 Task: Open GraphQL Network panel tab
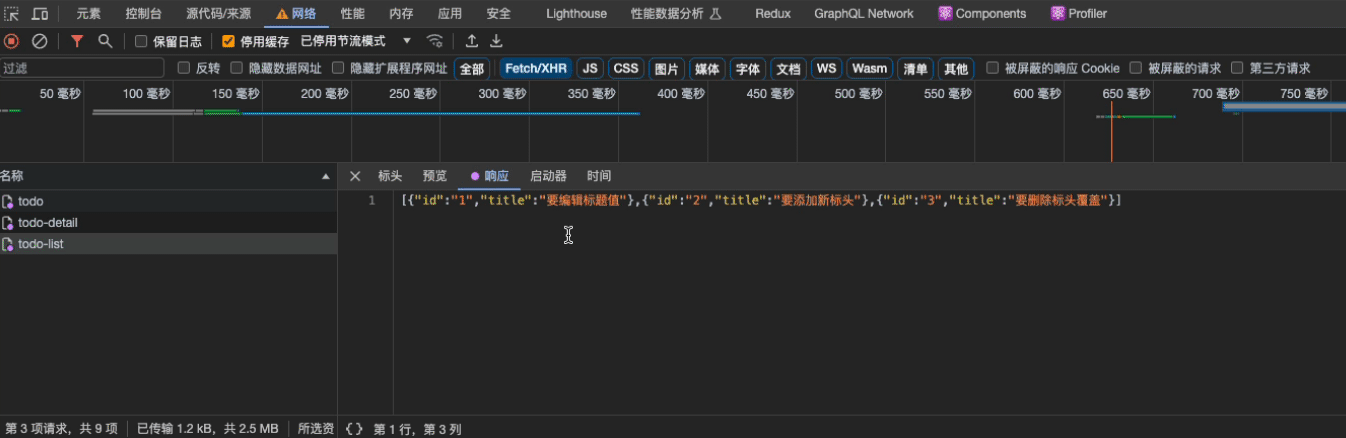click(x=864, y=14)
